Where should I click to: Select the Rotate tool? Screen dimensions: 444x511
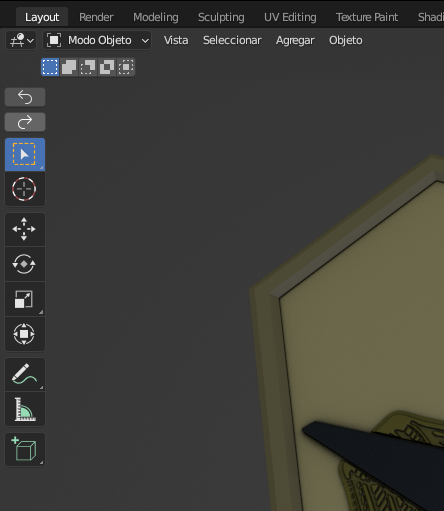(x=25, y=264)
